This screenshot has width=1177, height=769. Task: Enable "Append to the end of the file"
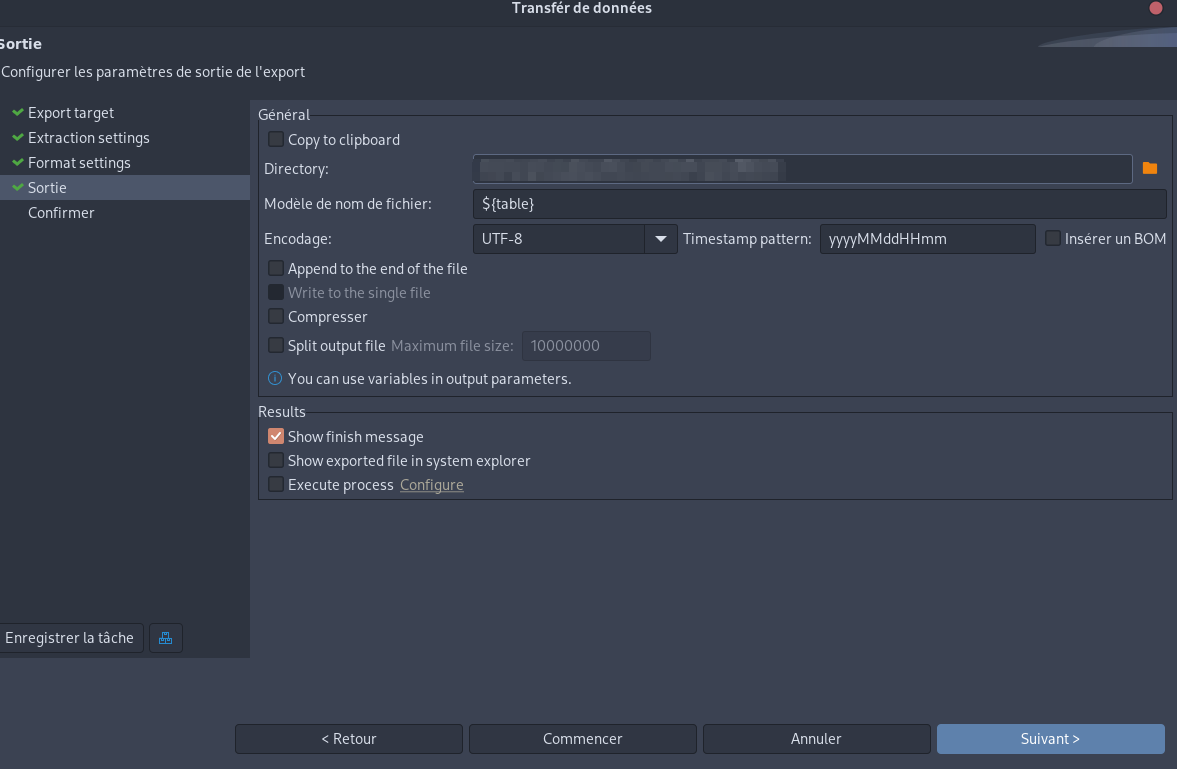275,268
